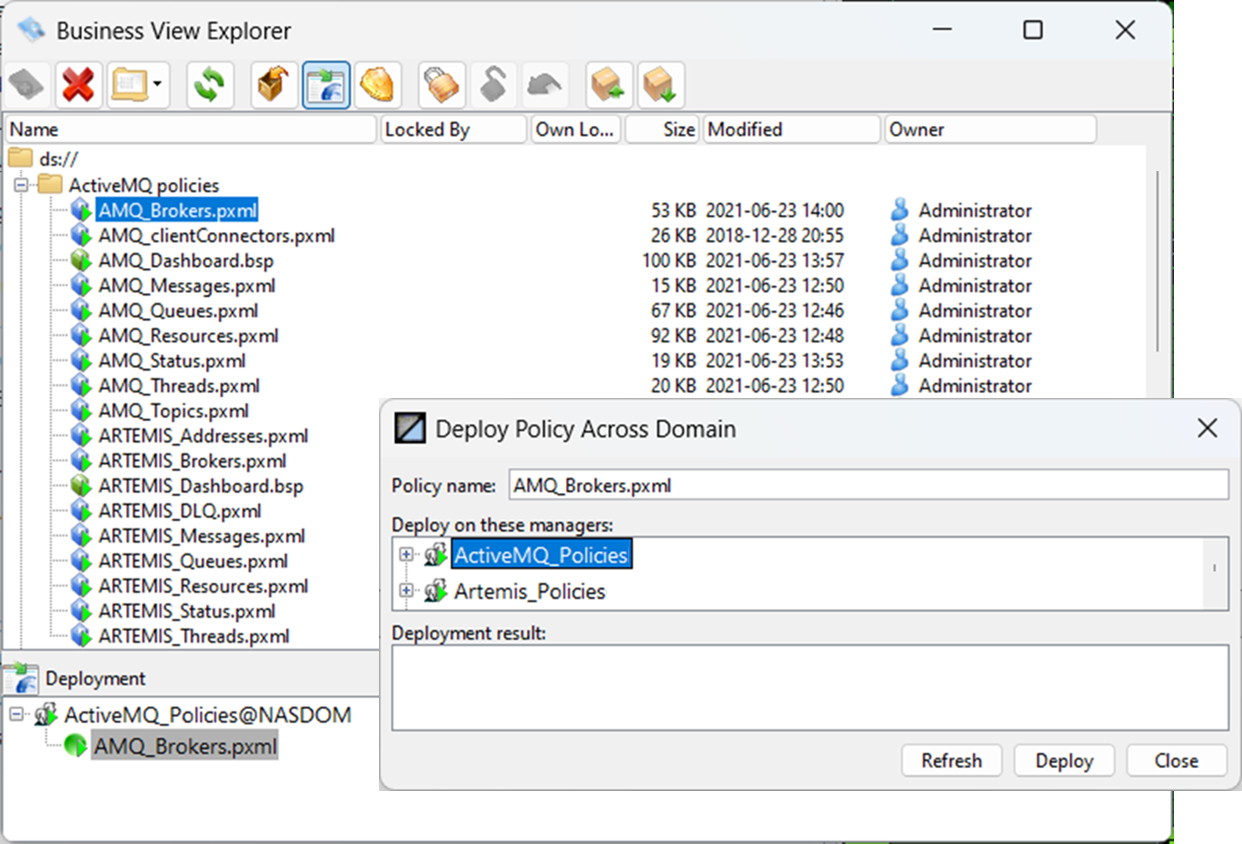The width and height of the screenshot is (1242, 844).
Task: Select AMQ_clientConnectors.pxml file
Action: (216, 235)
